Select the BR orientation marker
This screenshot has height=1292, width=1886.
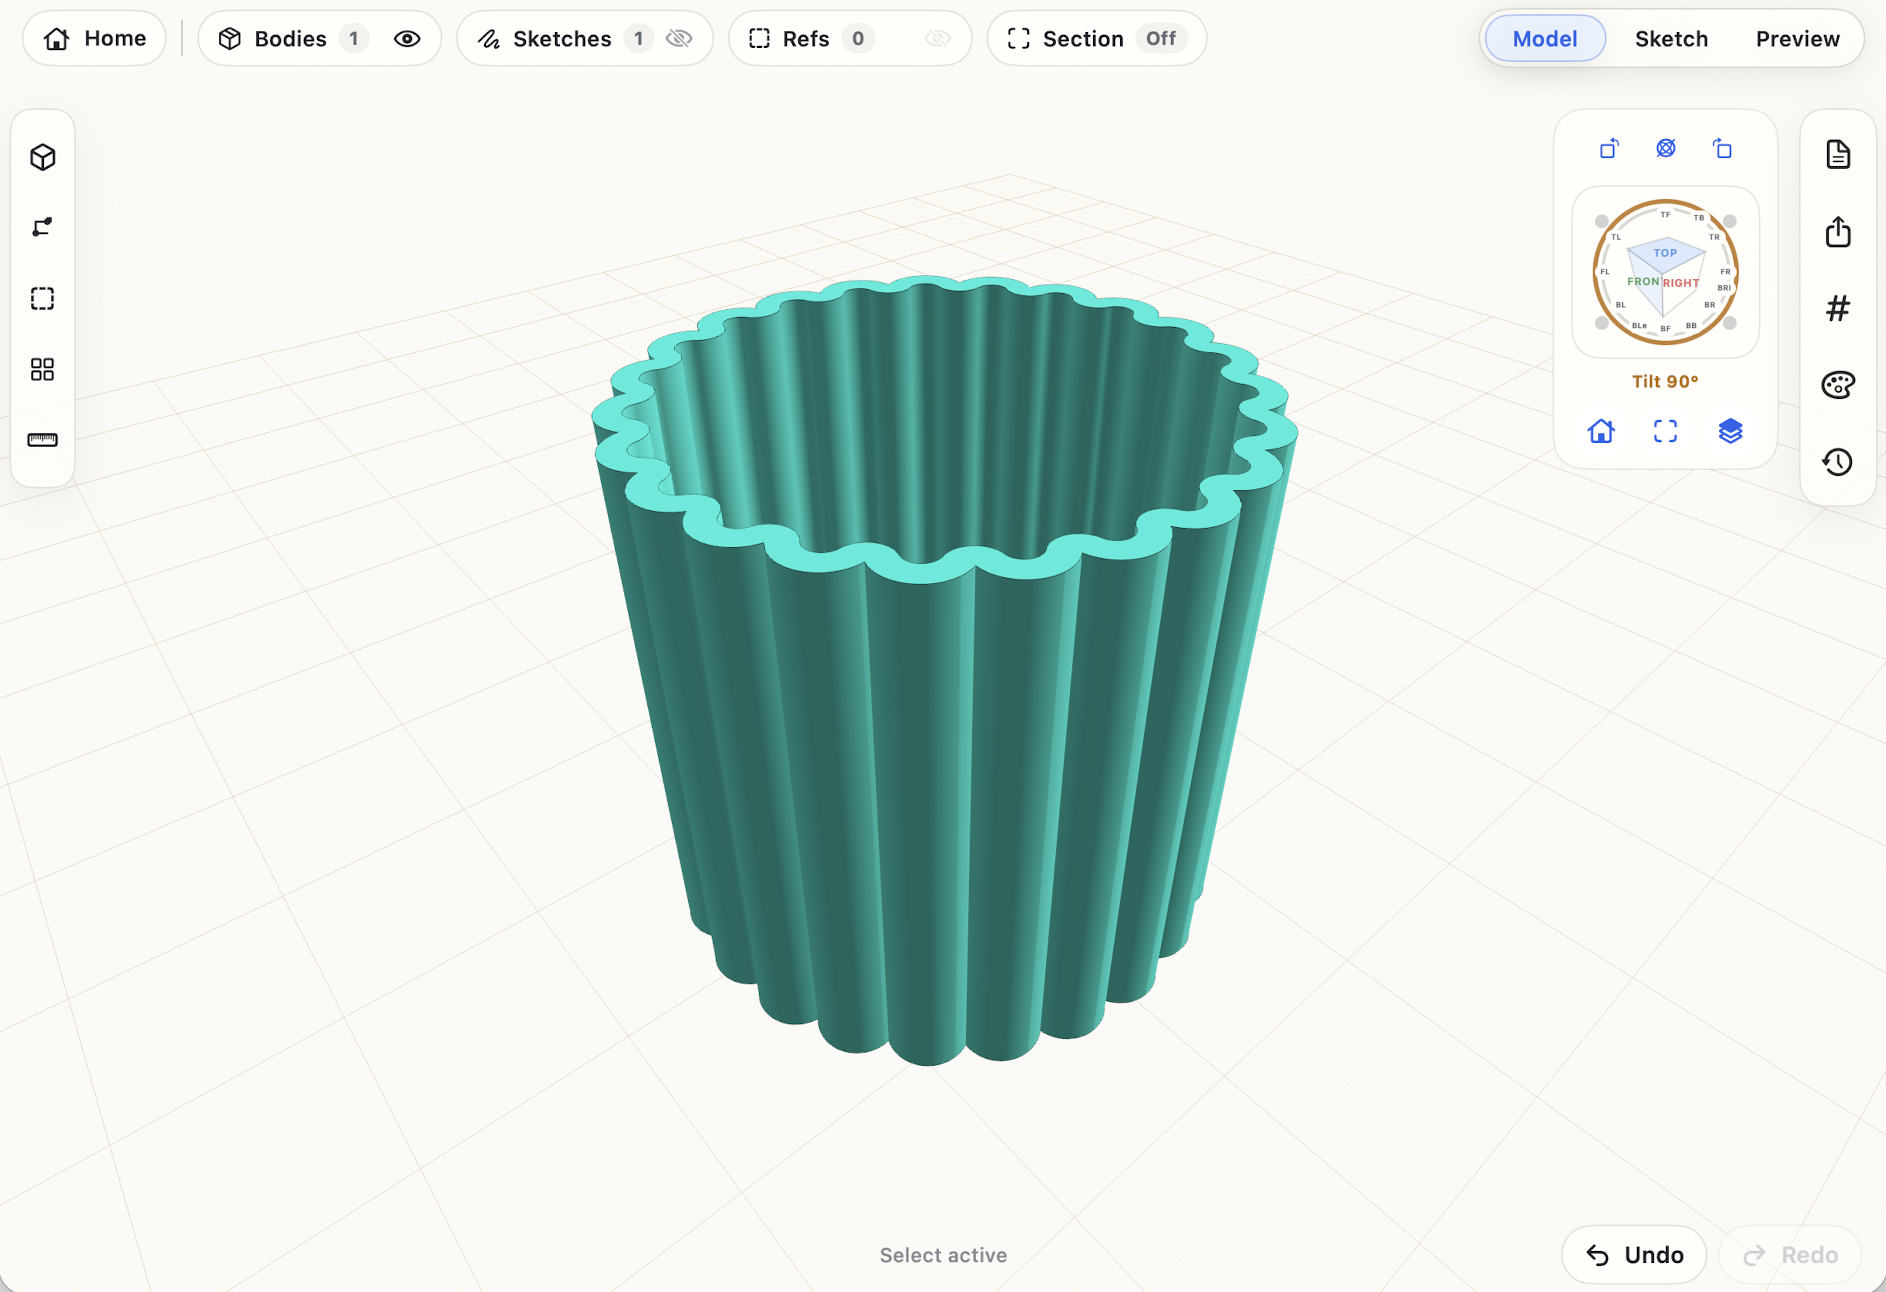1710,305
